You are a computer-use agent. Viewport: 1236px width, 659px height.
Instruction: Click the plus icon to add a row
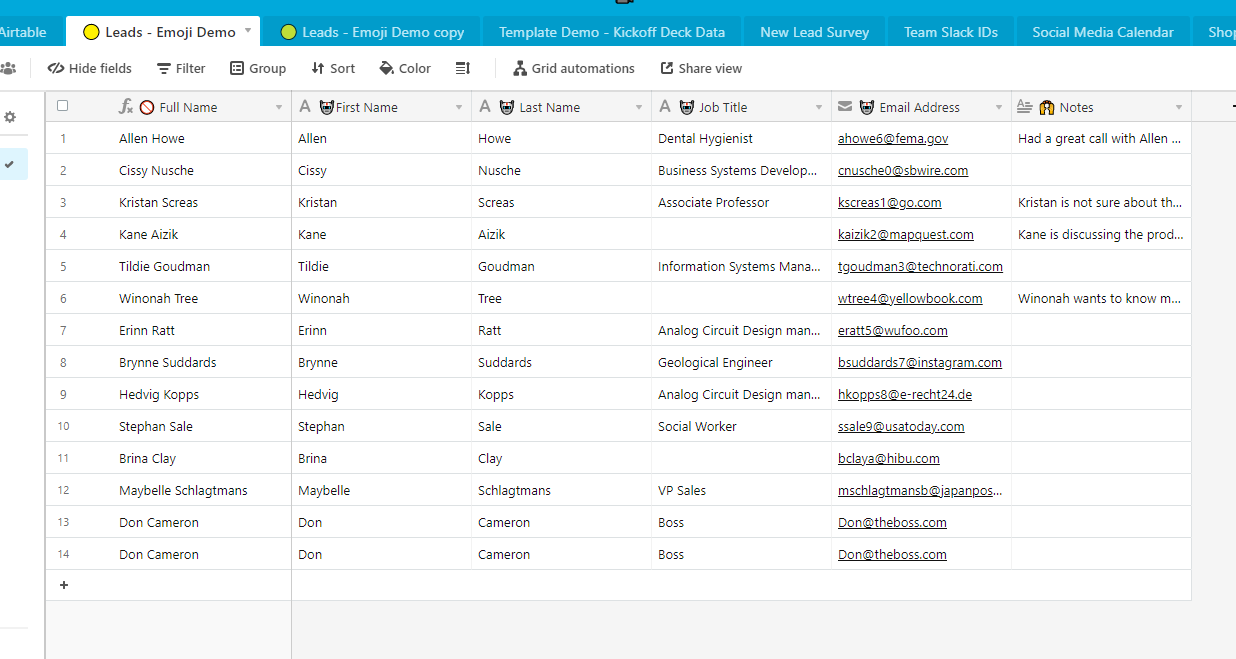(x=64, y=585)
